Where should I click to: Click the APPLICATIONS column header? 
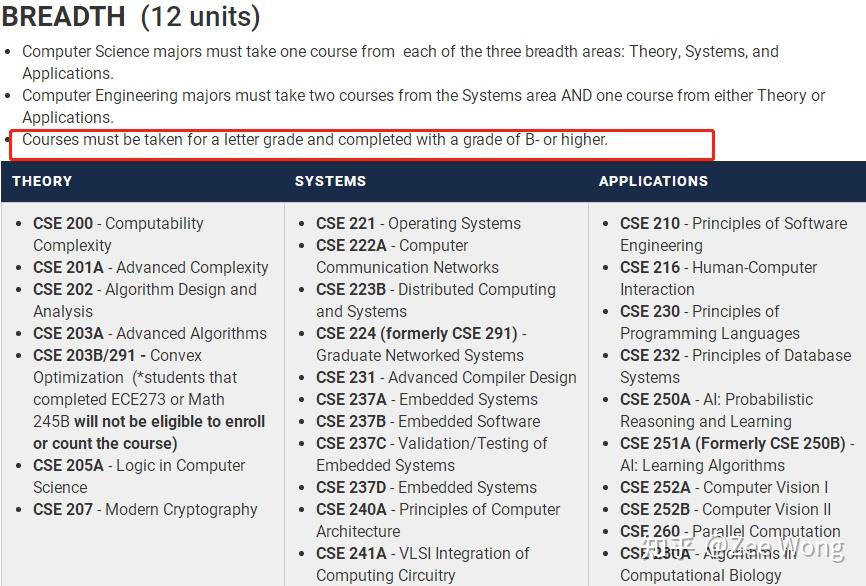pos(653,181)
